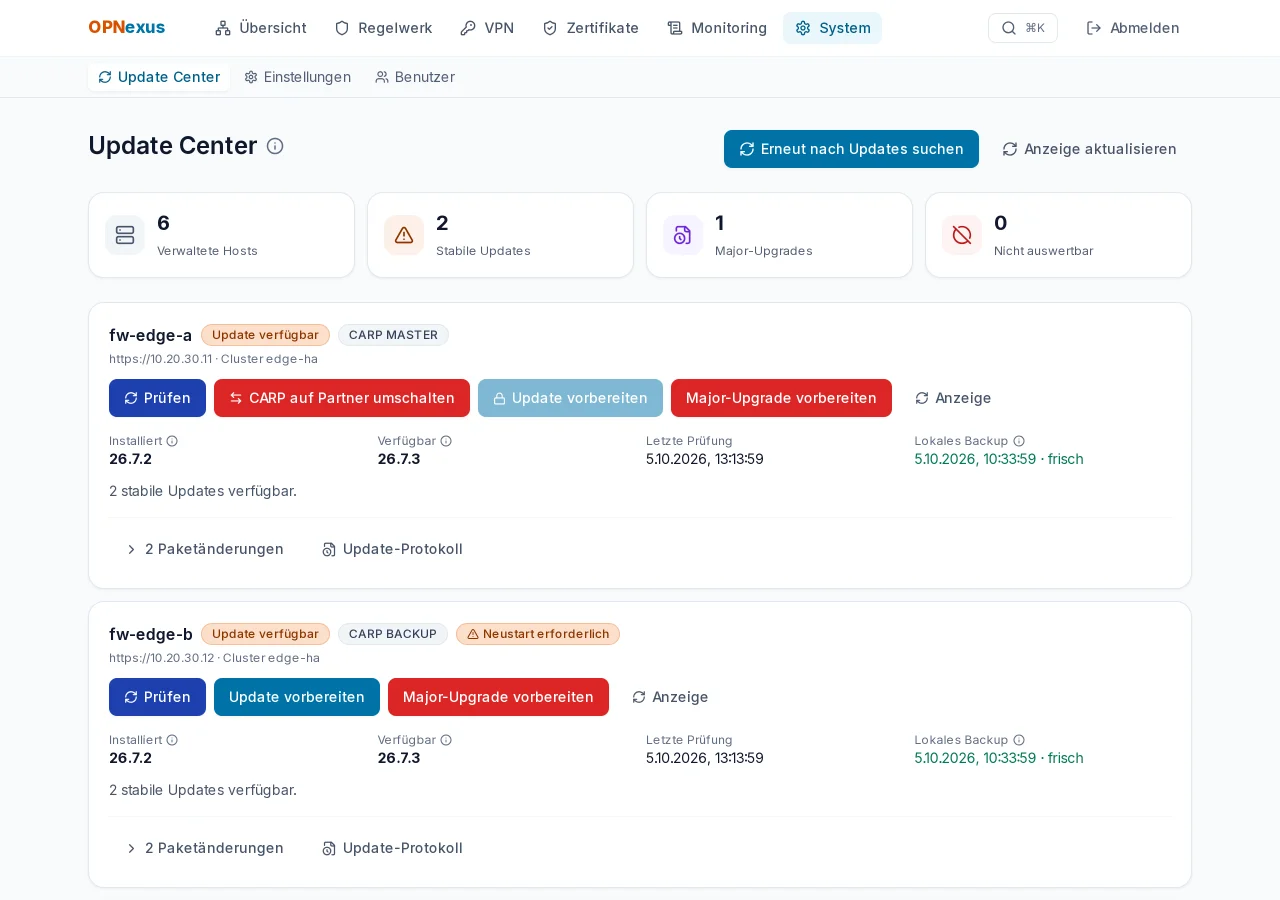1280x900 pixels.
Task: Open the Monitoring menu item
Action: click(x=717, y=28)
